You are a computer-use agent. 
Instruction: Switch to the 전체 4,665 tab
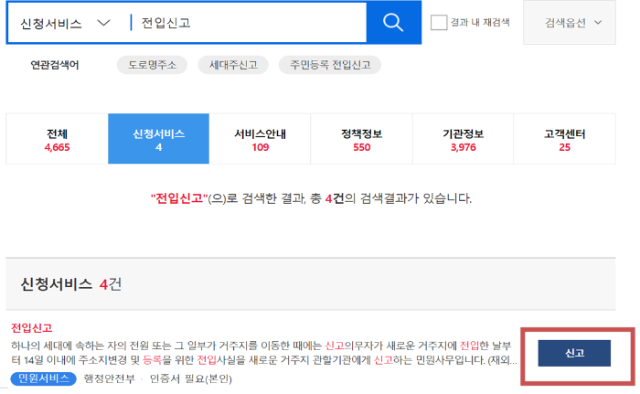(x=57, y=139)
